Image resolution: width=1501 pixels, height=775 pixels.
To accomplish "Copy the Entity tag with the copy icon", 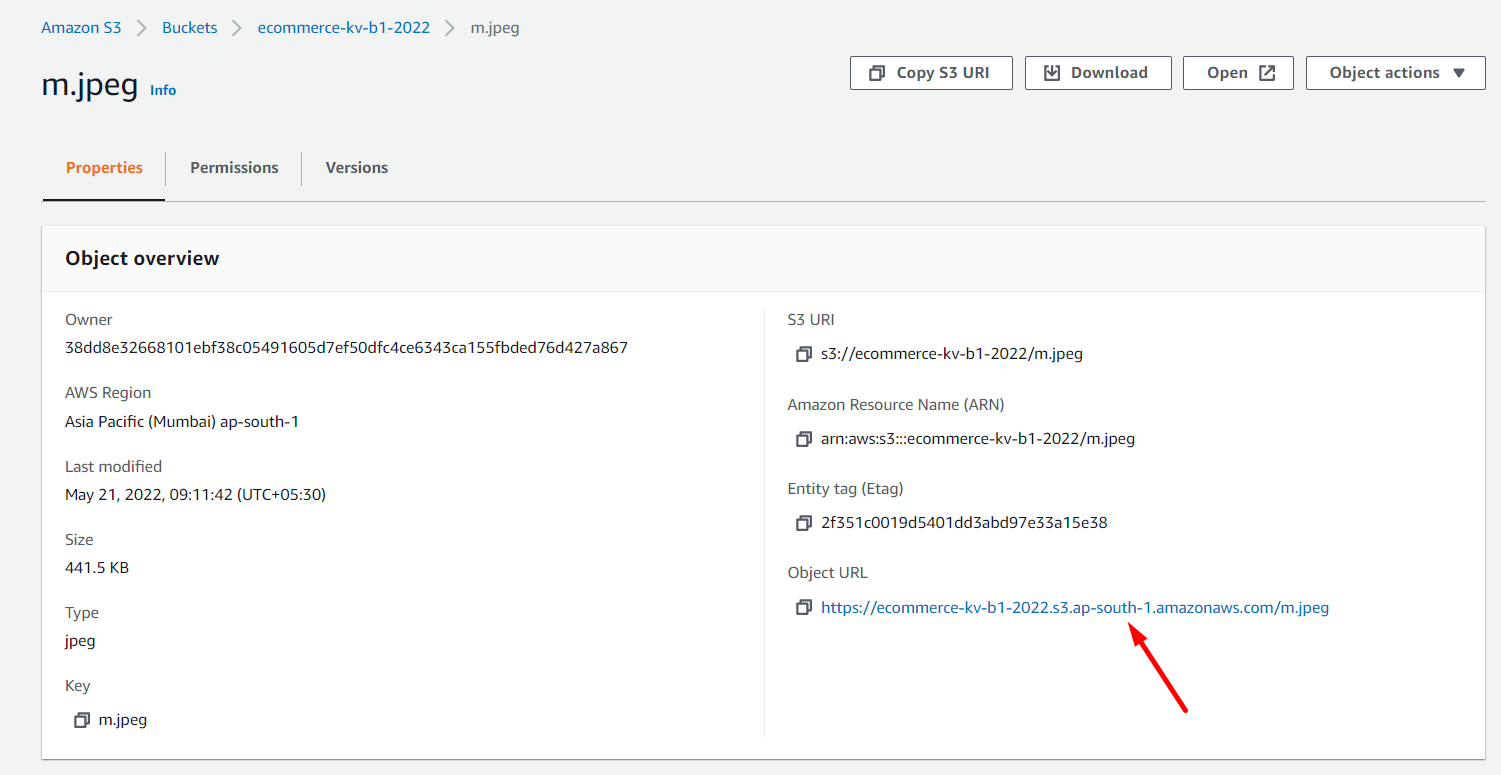I will (803, 522).
